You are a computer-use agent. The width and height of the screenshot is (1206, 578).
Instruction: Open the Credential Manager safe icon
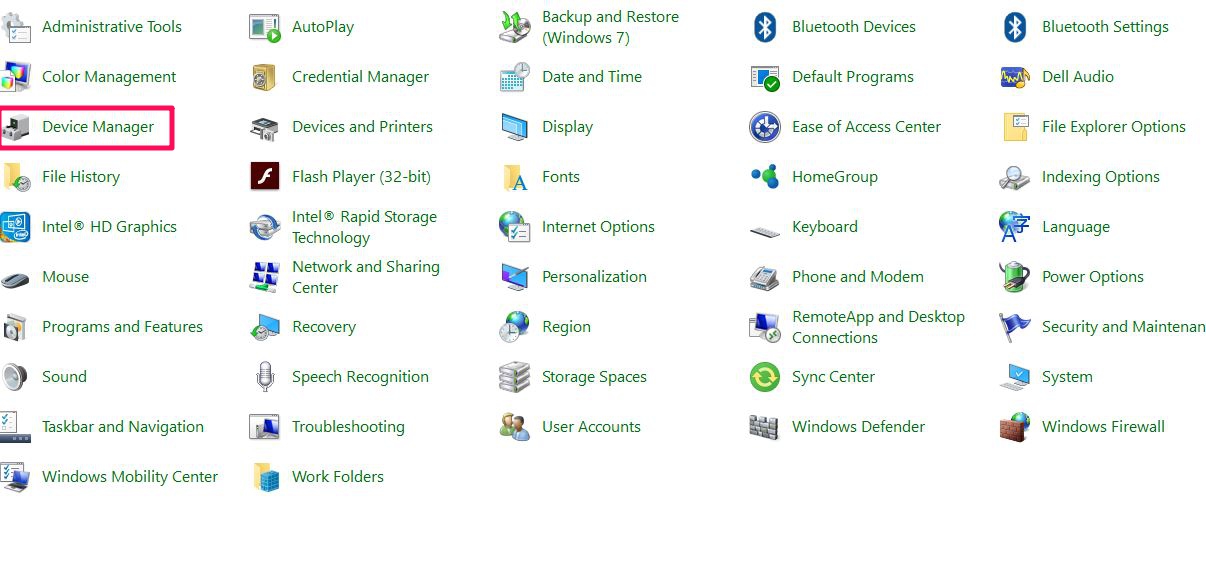[x=265, y=77]
